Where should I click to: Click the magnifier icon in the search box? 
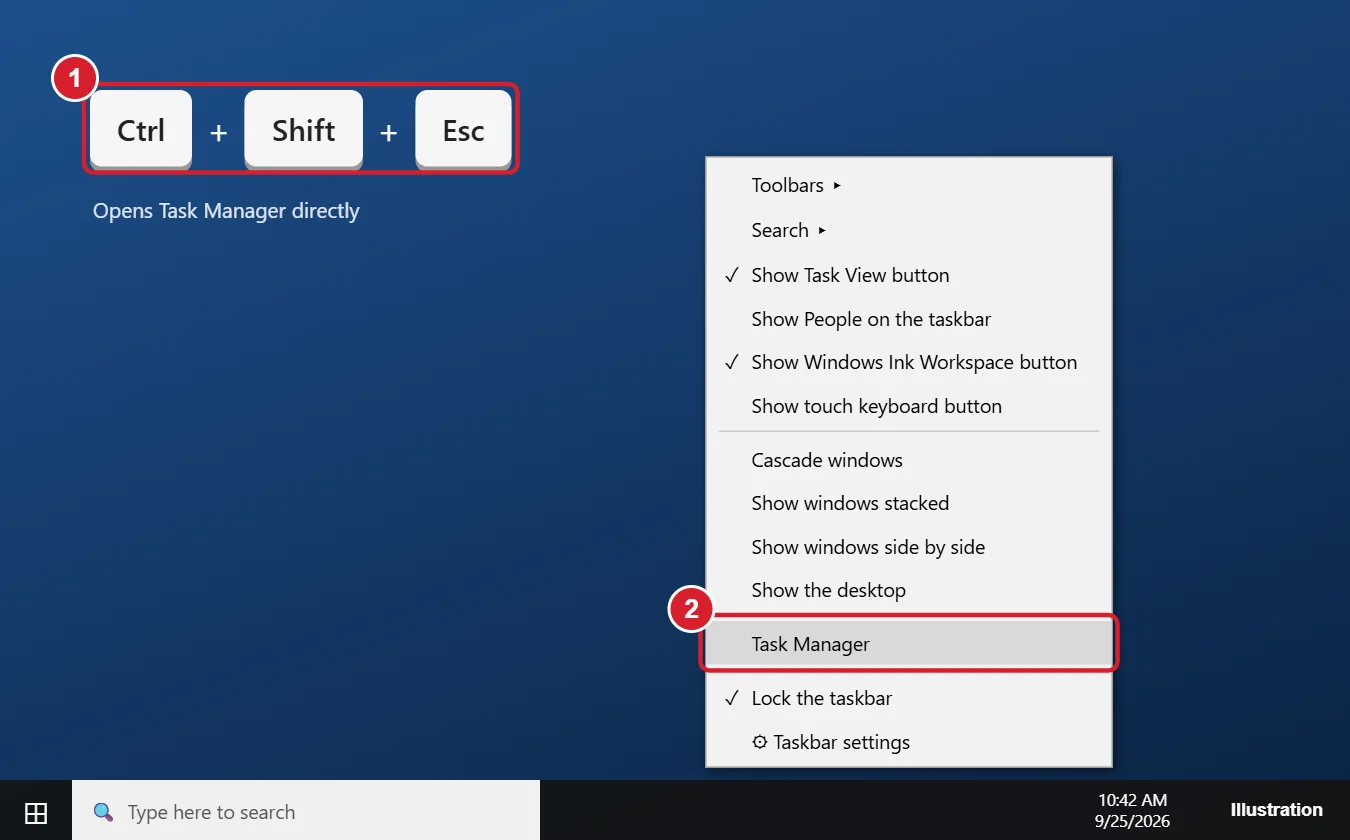pyautogui.click(x=103, y=812)
